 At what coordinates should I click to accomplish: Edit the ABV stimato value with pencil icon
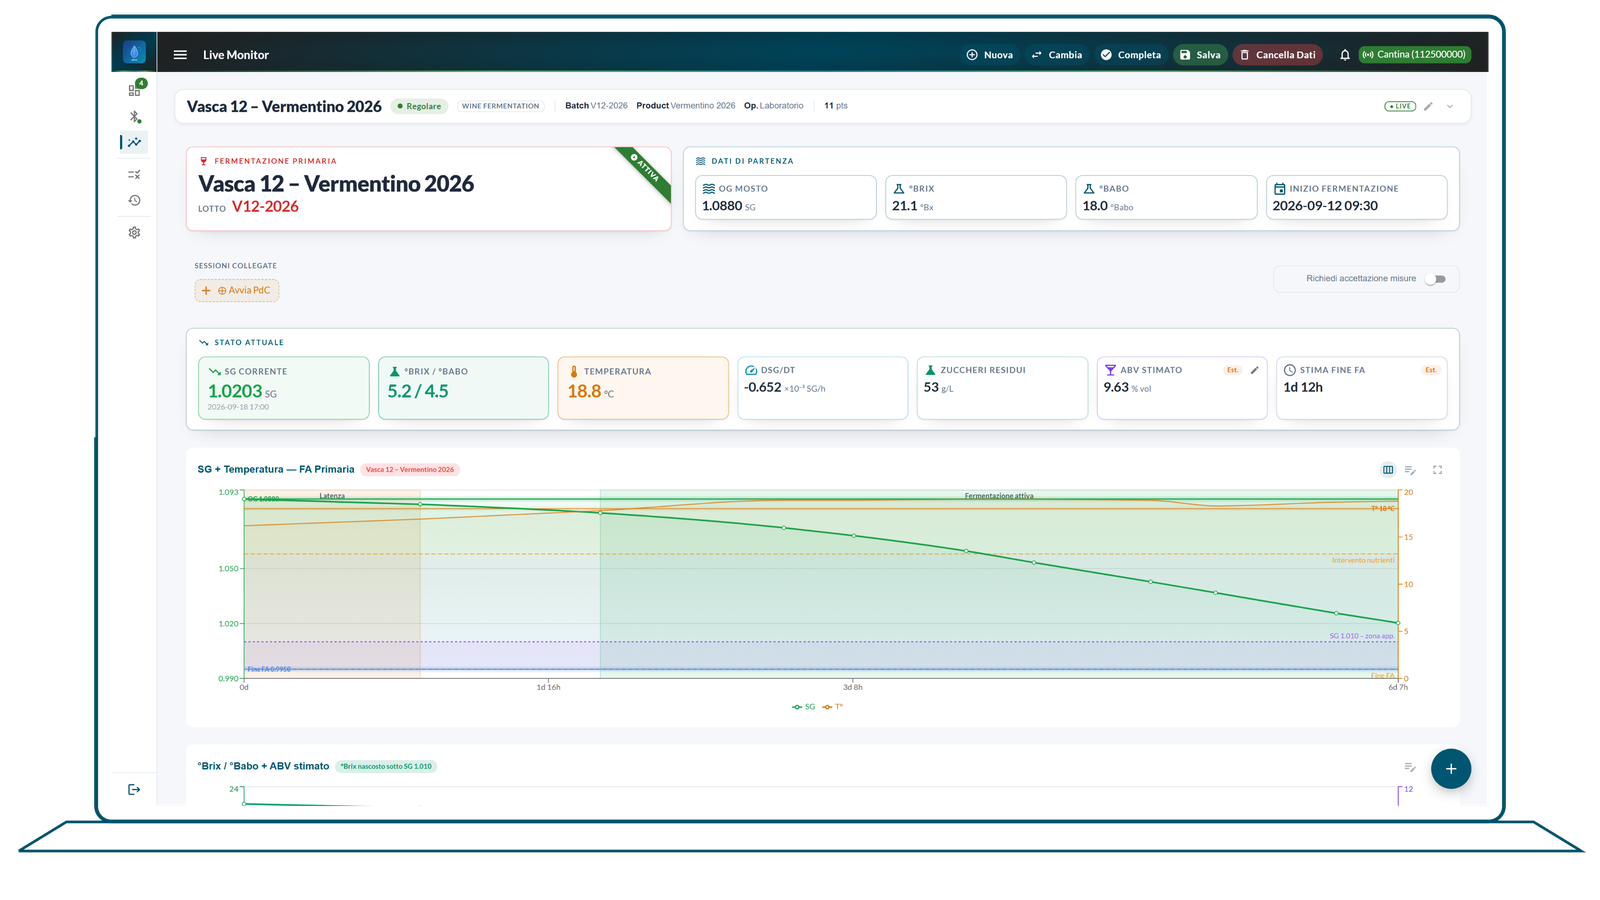tap(1254, 370)
